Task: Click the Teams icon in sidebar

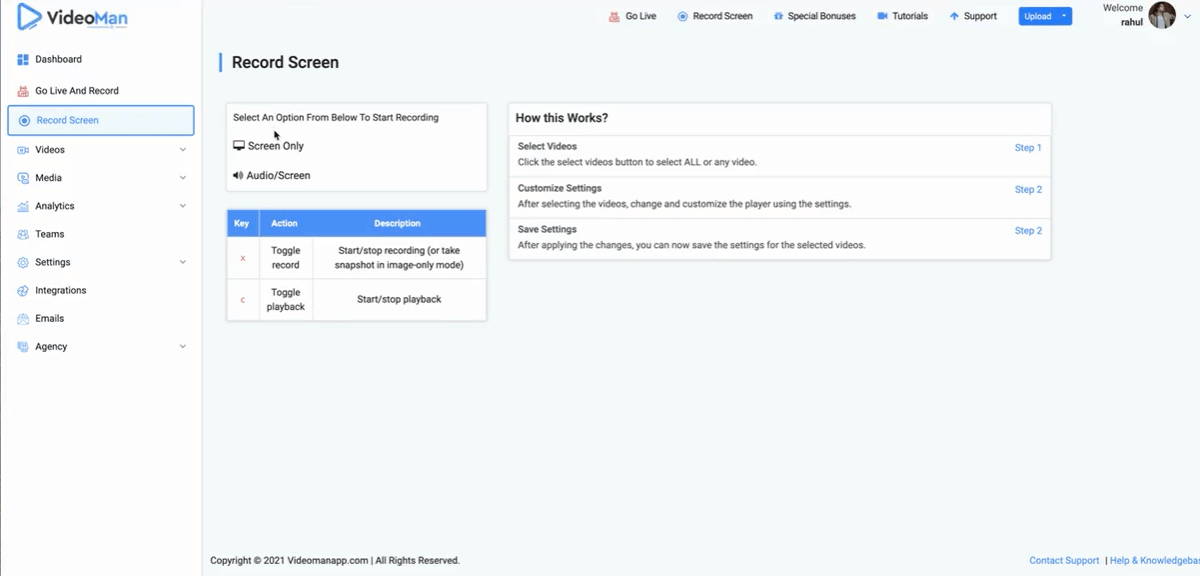Action: click(x=23, y=234)
